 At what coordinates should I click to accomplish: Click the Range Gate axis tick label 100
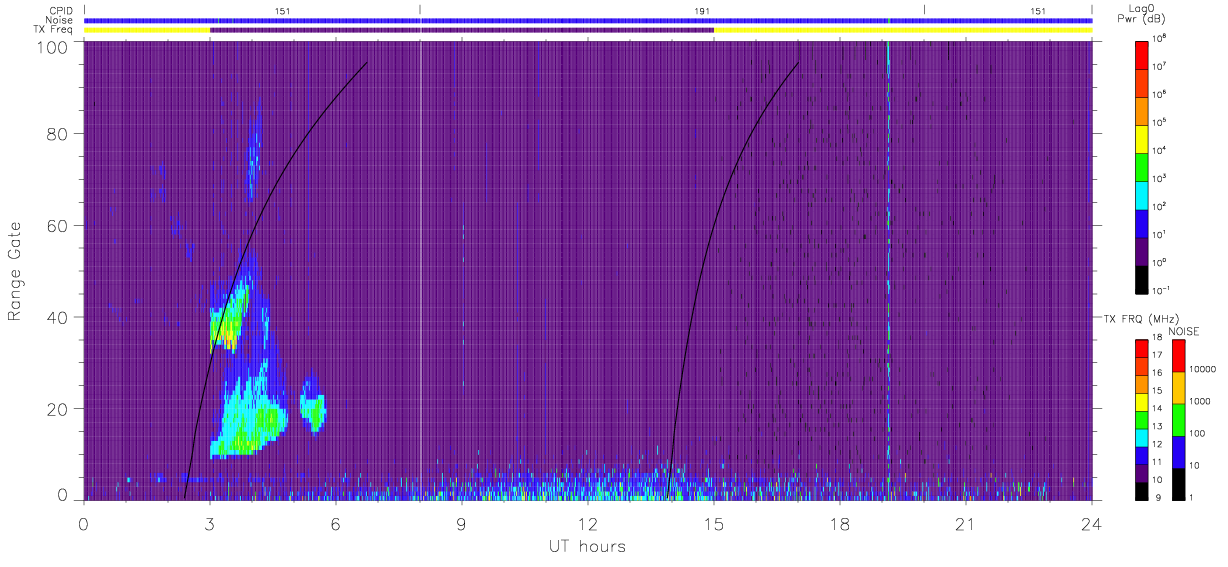52,46
